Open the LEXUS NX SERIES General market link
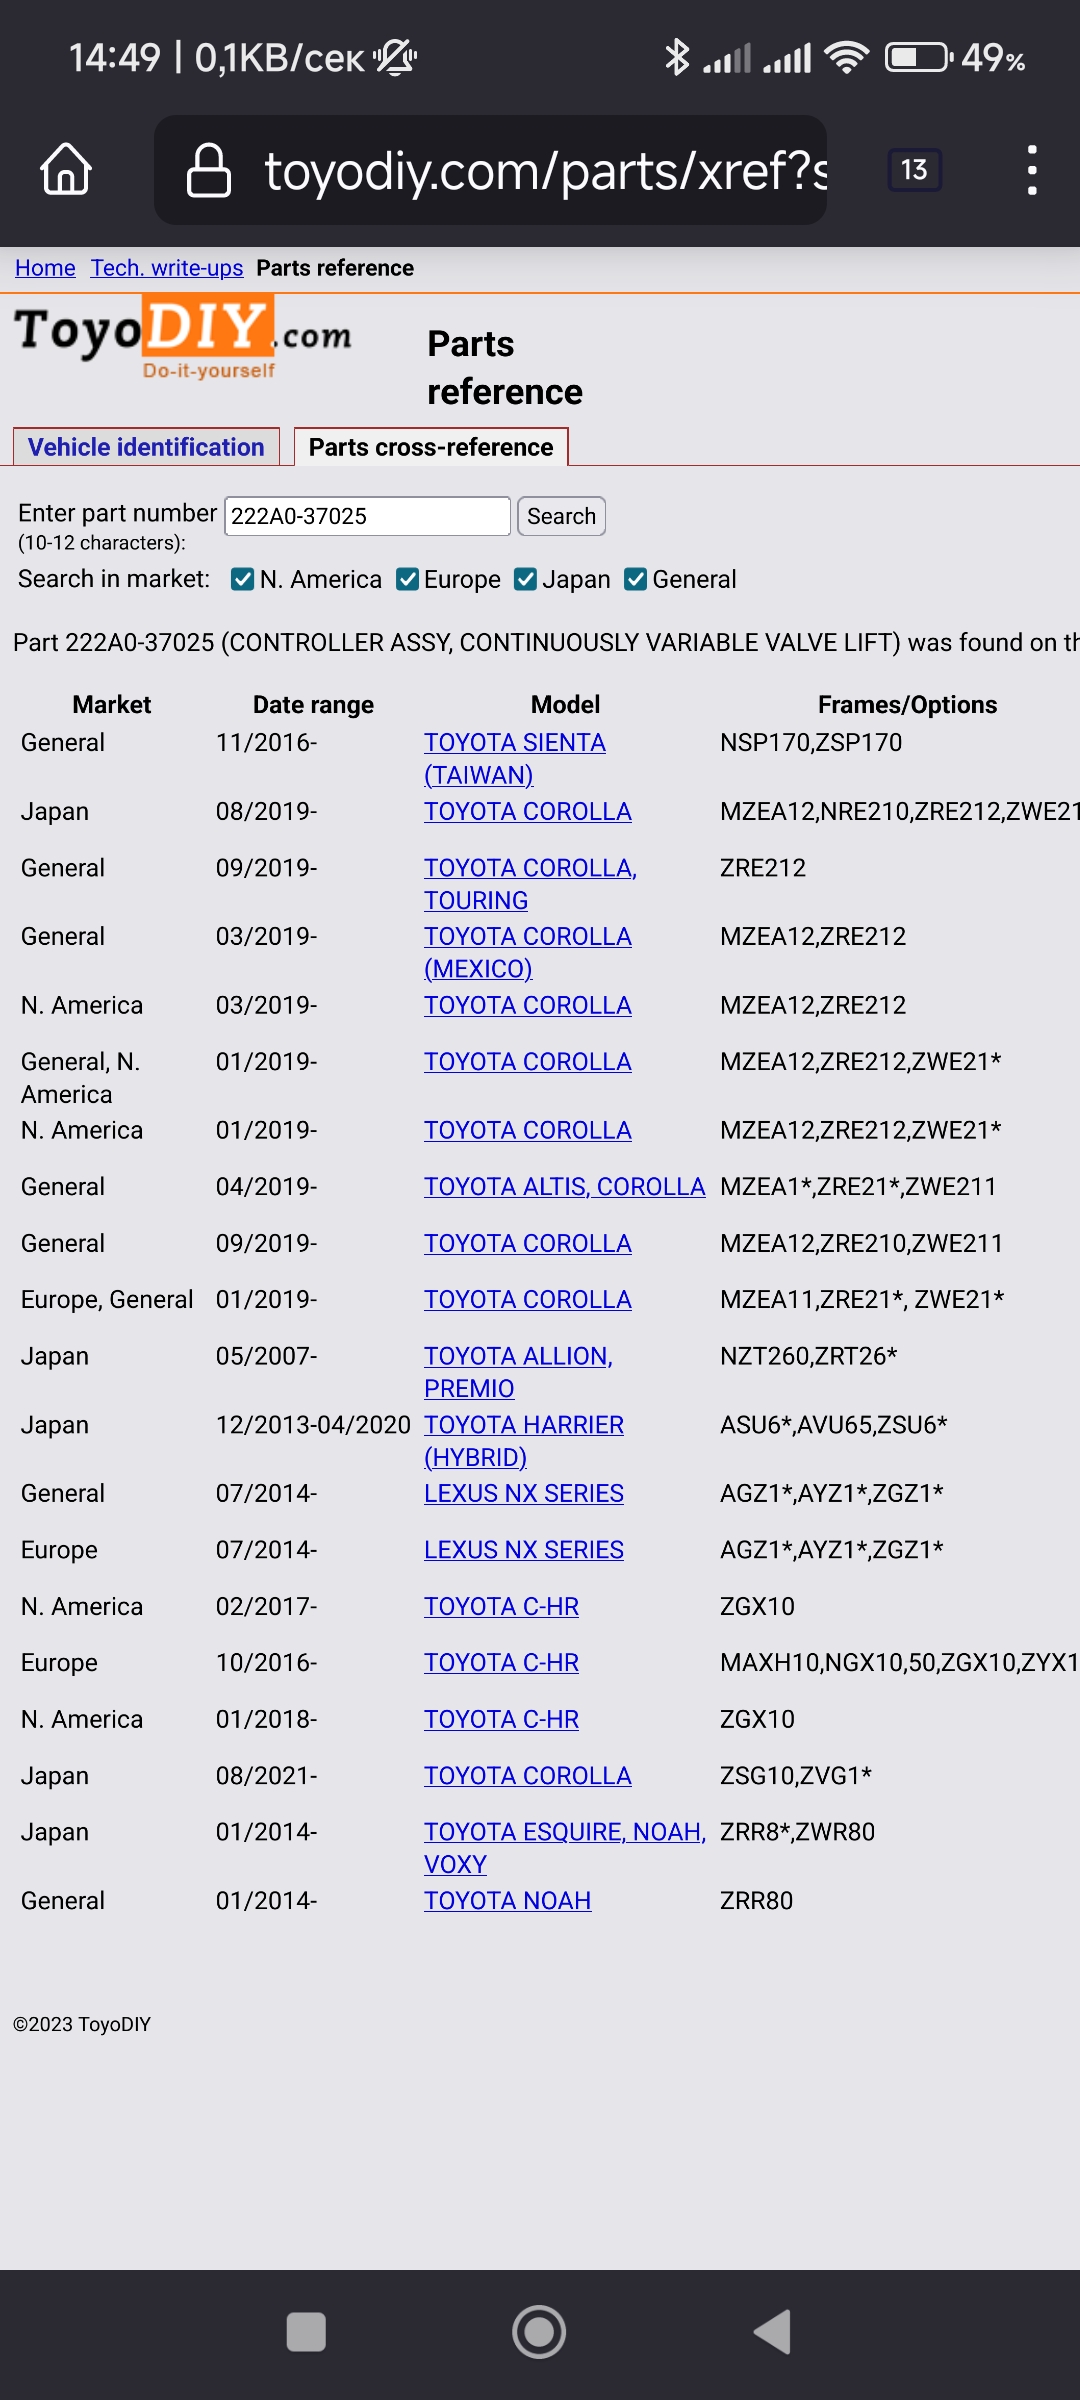 coord(523,1493)
